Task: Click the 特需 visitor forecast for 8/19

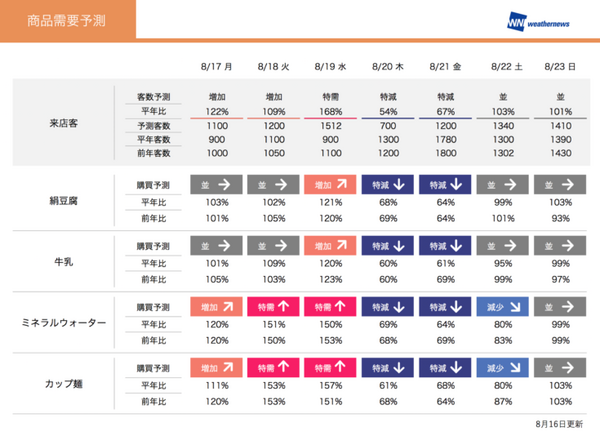Action: 329,95
